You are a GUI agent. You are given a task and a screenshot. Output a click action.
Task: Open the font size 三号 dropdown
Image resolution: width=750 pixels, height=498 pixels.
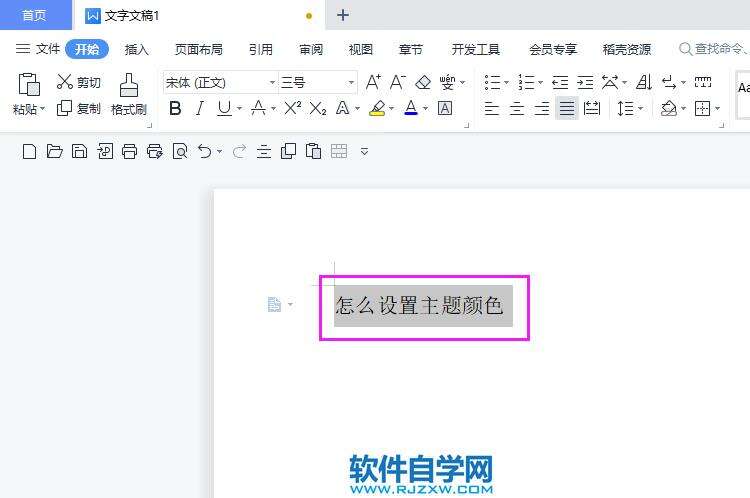click(x=351, y=82)
